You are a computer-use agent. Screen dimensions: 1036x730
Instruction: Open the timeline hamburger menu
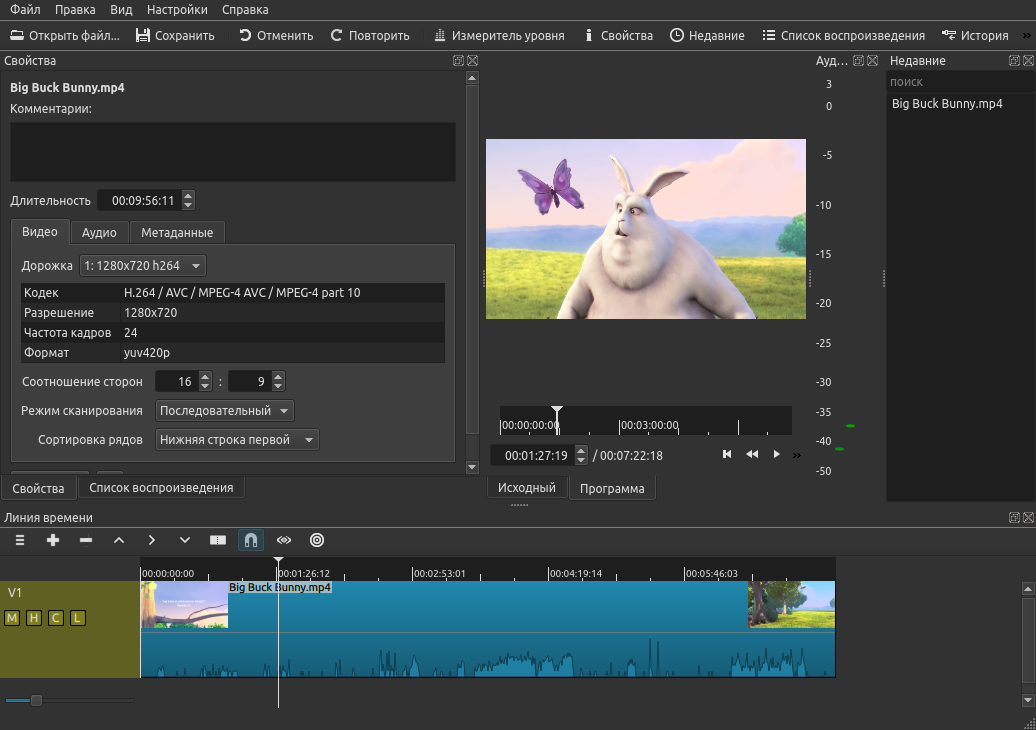click(19, 540)
